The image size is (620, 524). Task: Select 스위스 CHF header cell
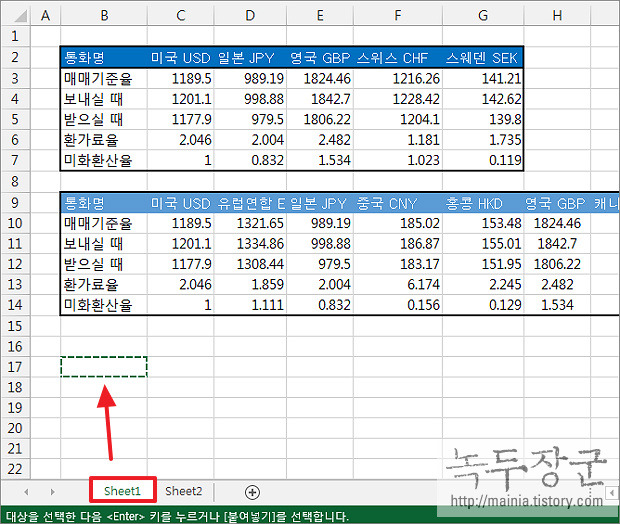pyautogui.click(x=398, y=58)
